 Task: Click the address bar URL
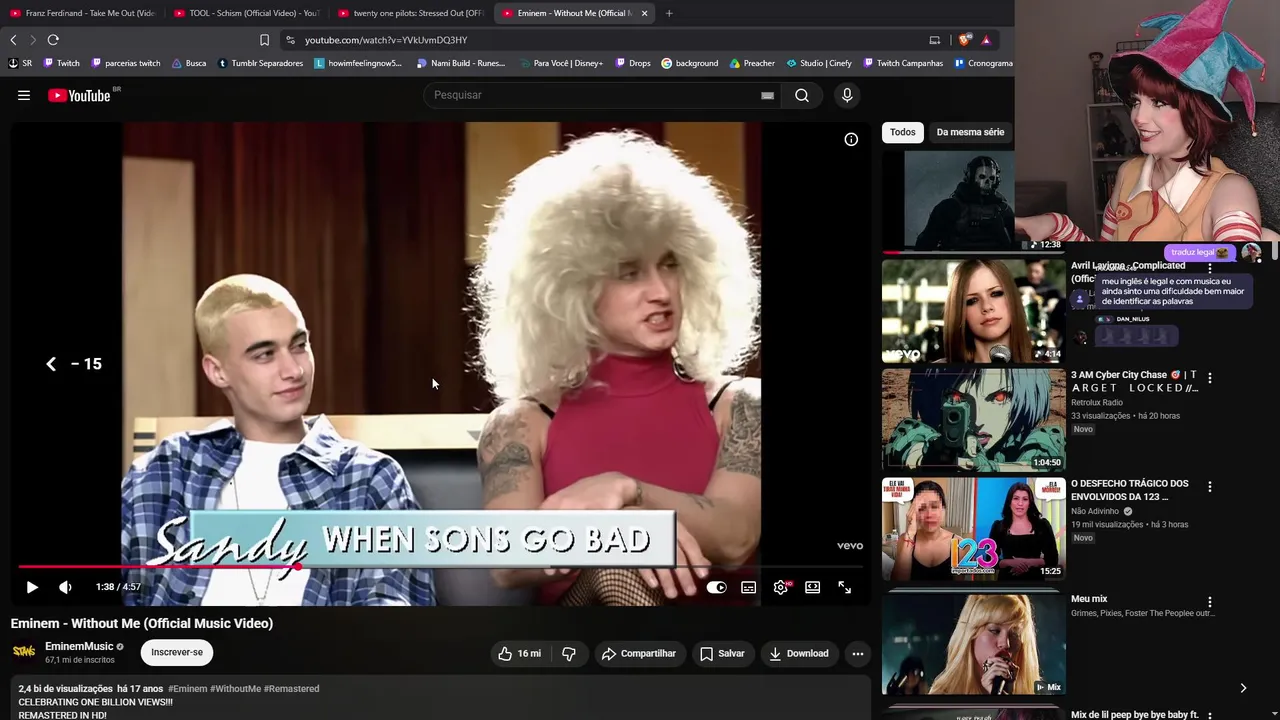pyautogui.click(x=386, y=40)
